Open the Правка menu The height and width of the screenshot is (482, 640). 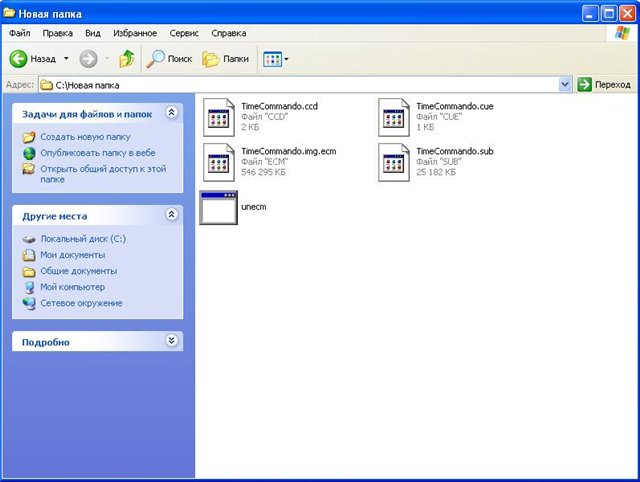[58, 33]
